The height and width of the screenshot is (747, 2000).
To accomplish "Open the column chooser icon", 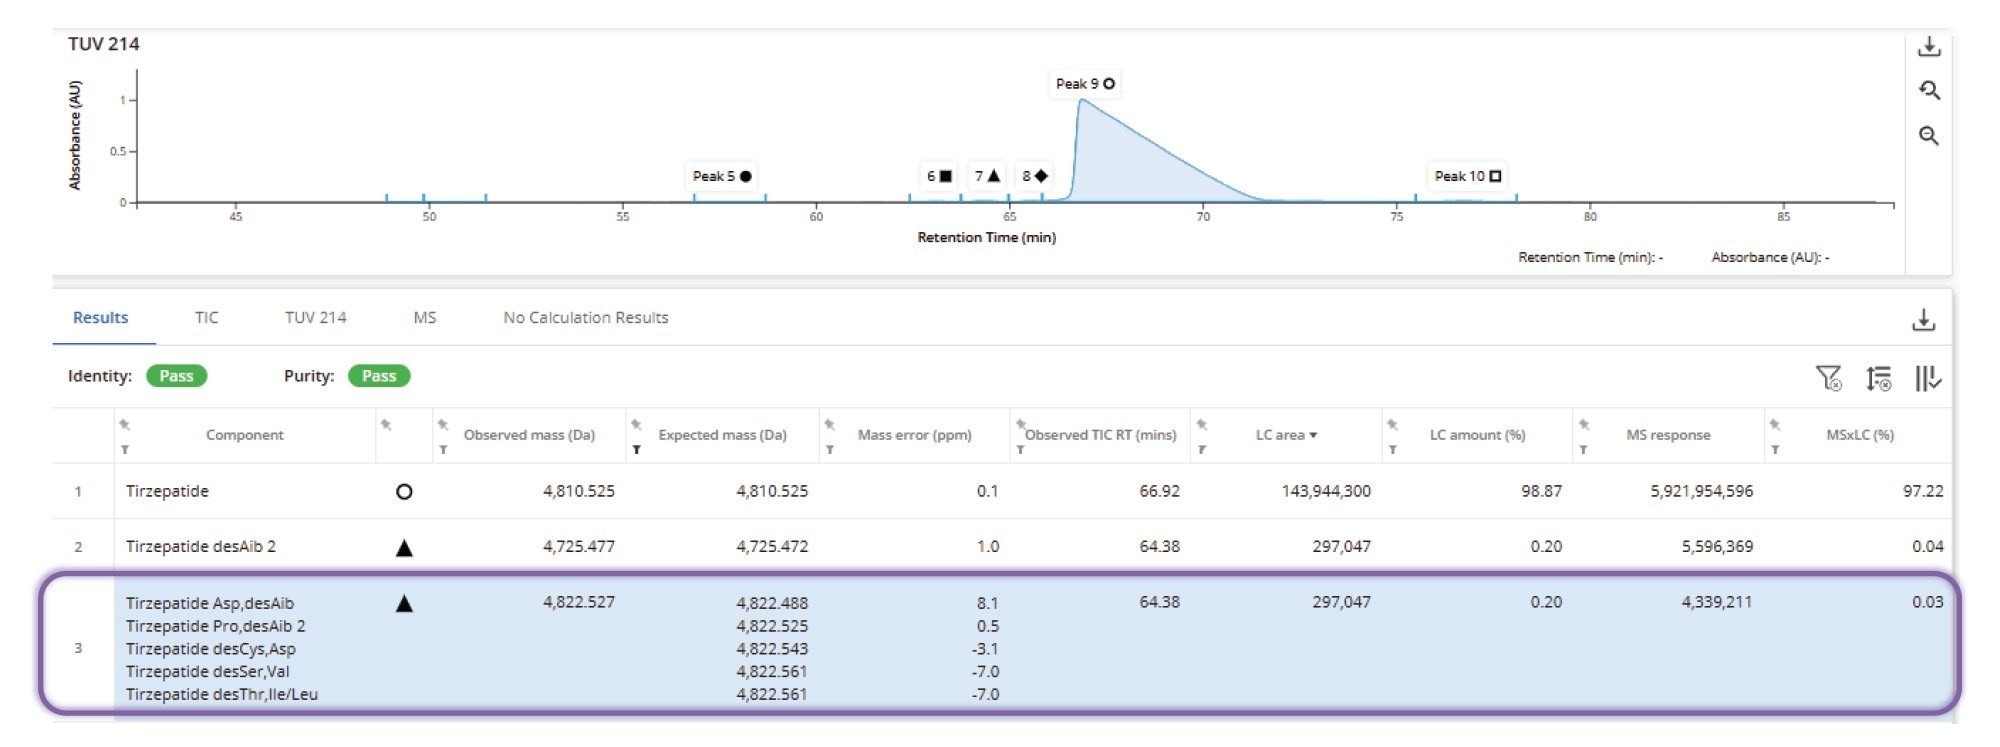I will click(1927, 378).
